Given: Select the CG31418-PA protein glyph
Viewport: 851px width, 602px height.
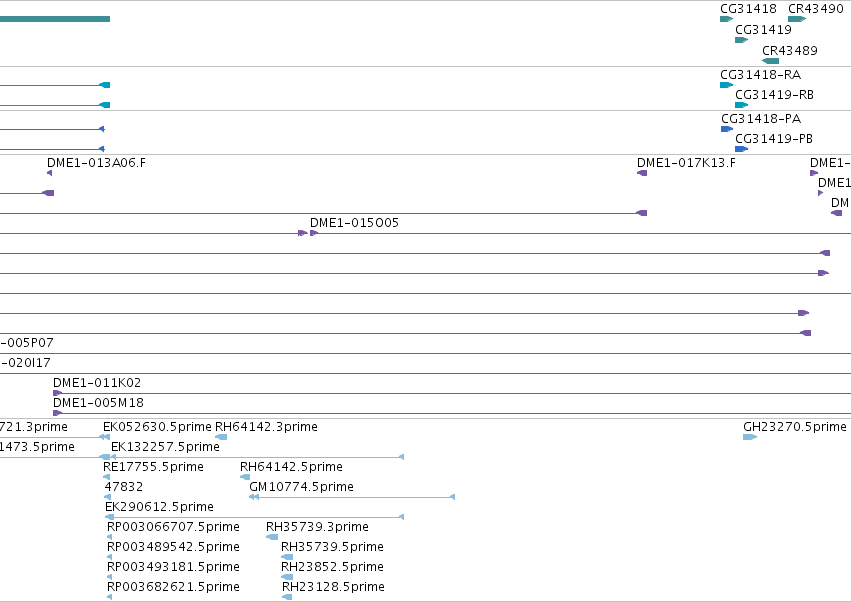Looking at the screenshot, I should [727, 129].
